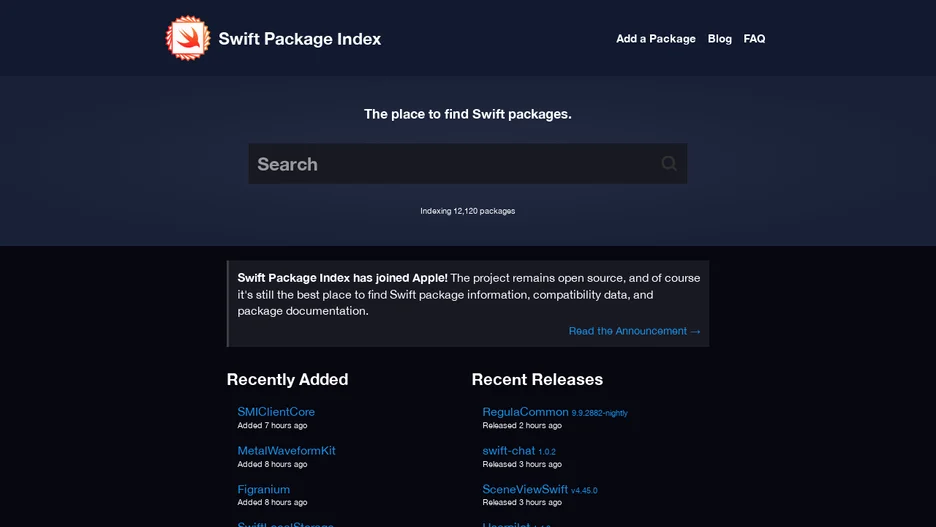Click the Recent Releases heading

(x=537, y=380)
